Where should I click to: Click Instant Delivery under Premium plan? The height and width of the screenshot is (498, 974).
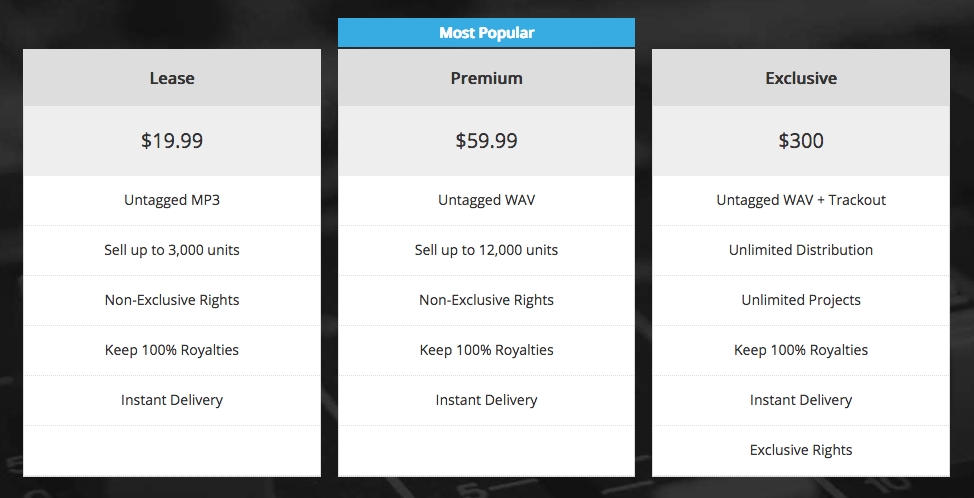[486, 401]
